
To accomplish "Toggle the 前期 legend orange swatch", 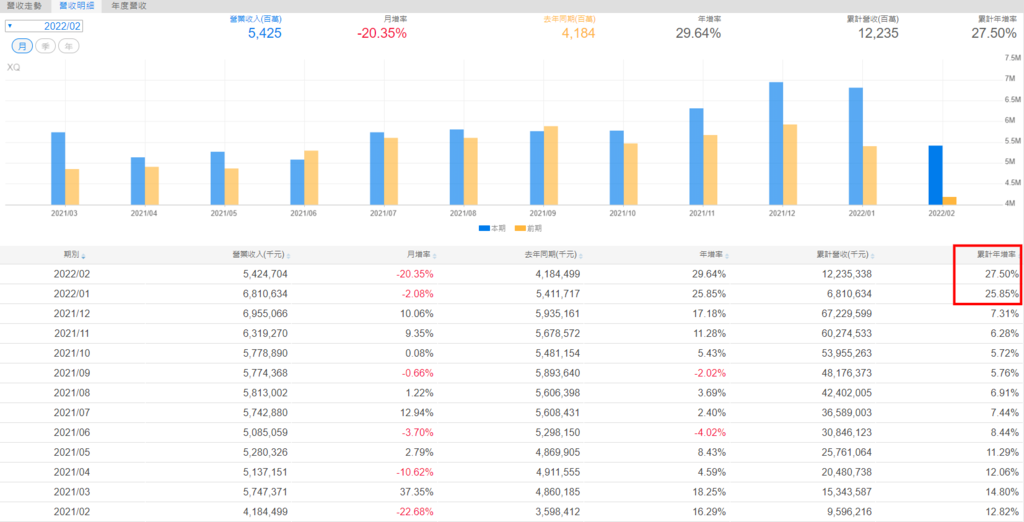I will point(520,228).
